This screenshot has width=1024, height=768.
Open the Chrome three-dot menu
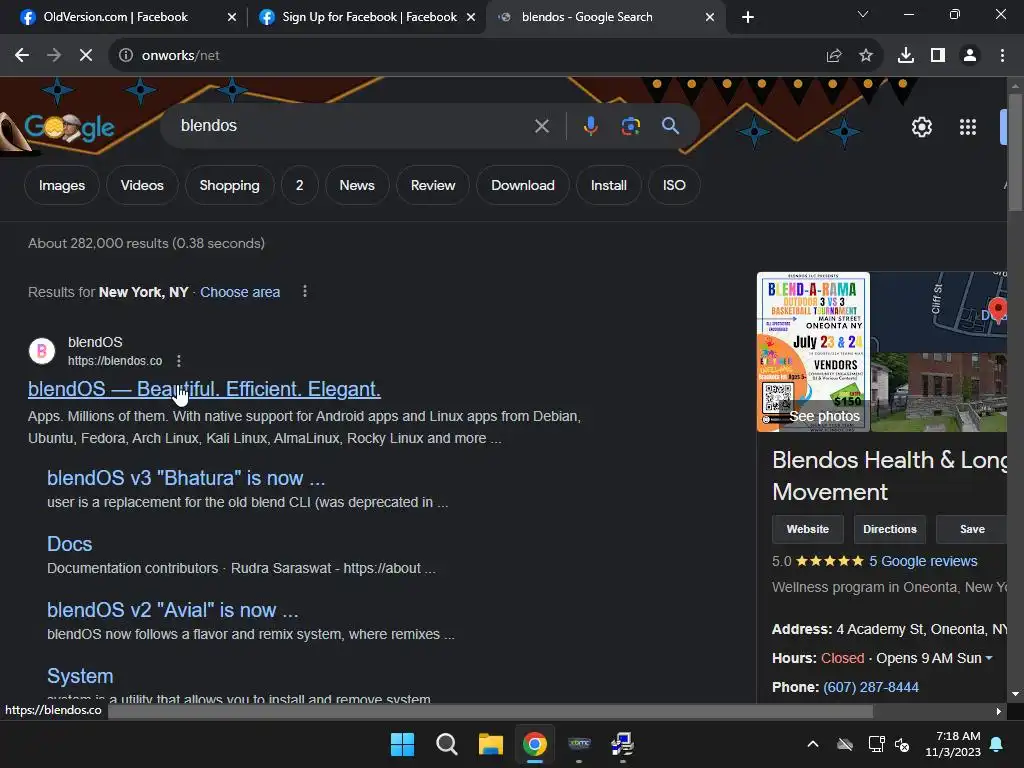point(1002,56)
